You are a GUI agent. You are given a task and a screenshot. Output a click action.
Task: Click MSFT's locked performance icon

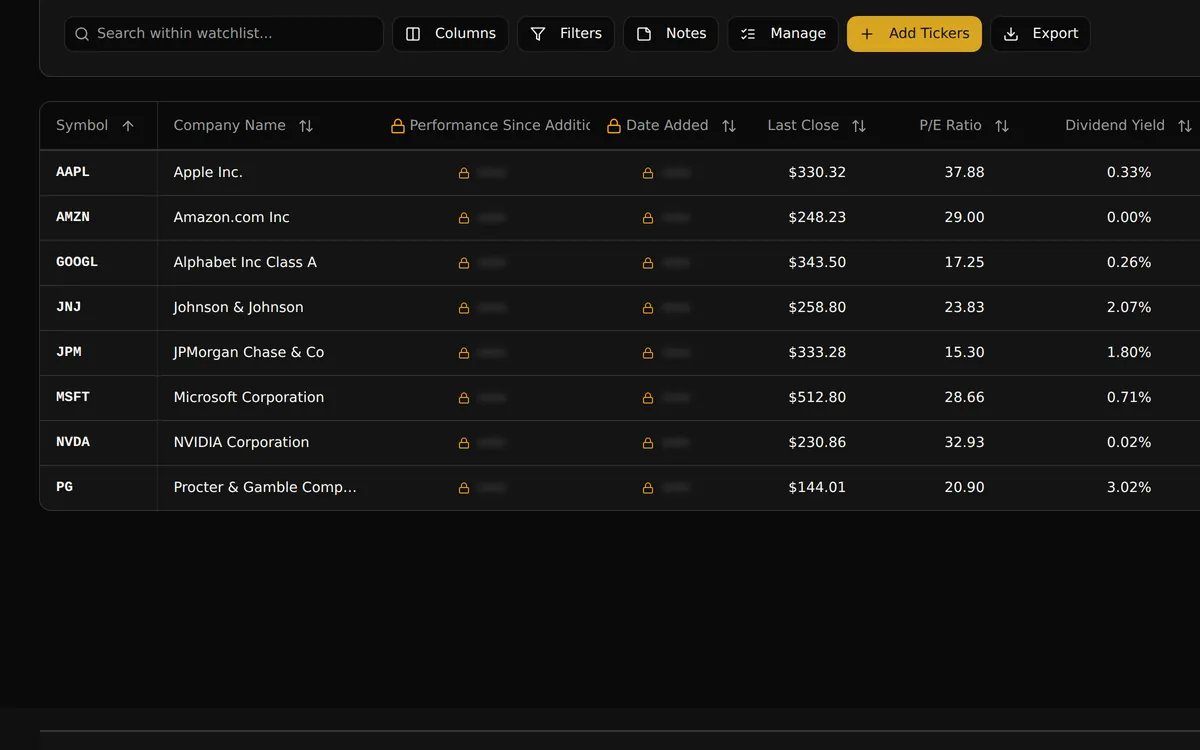(x=464, y=398)
